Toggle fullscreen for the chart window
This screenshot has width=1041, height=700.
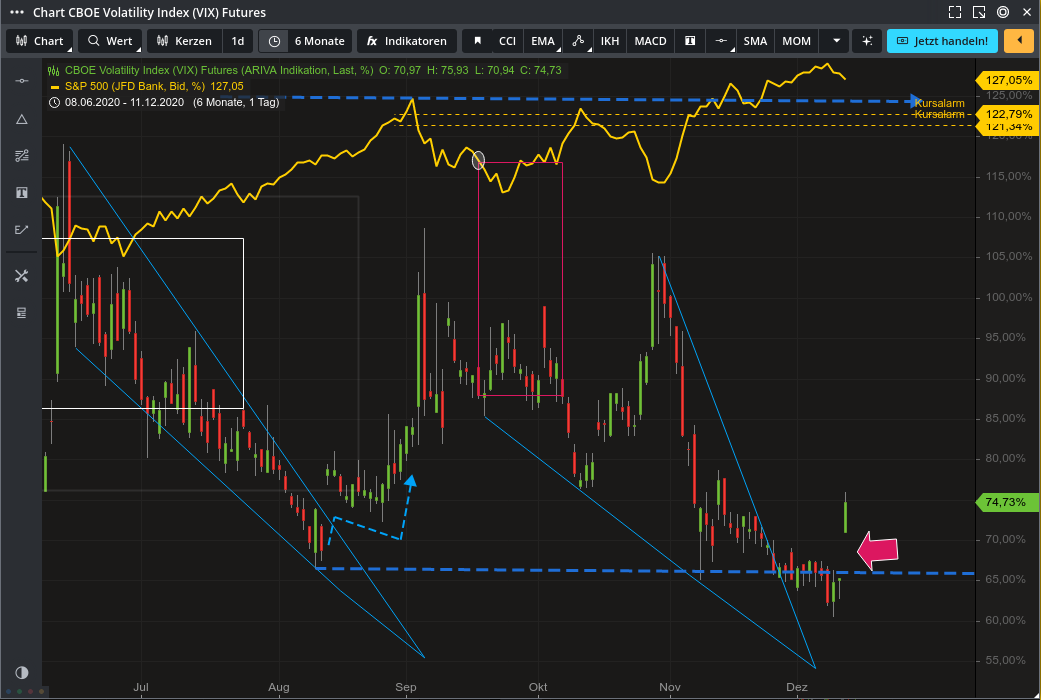(x=955, y=12)
